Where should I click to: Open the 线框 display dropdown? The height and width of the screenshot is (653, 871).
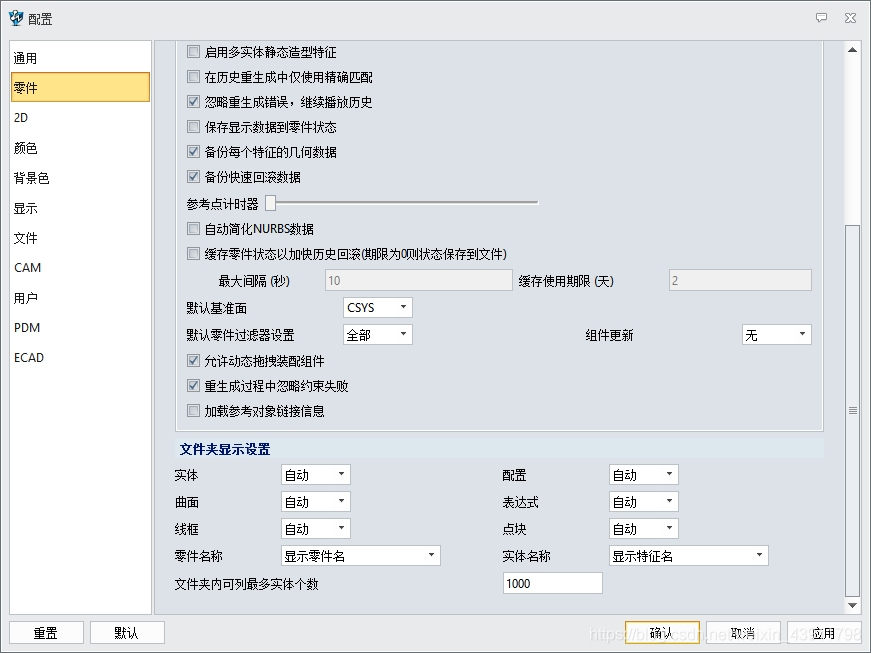316,529
